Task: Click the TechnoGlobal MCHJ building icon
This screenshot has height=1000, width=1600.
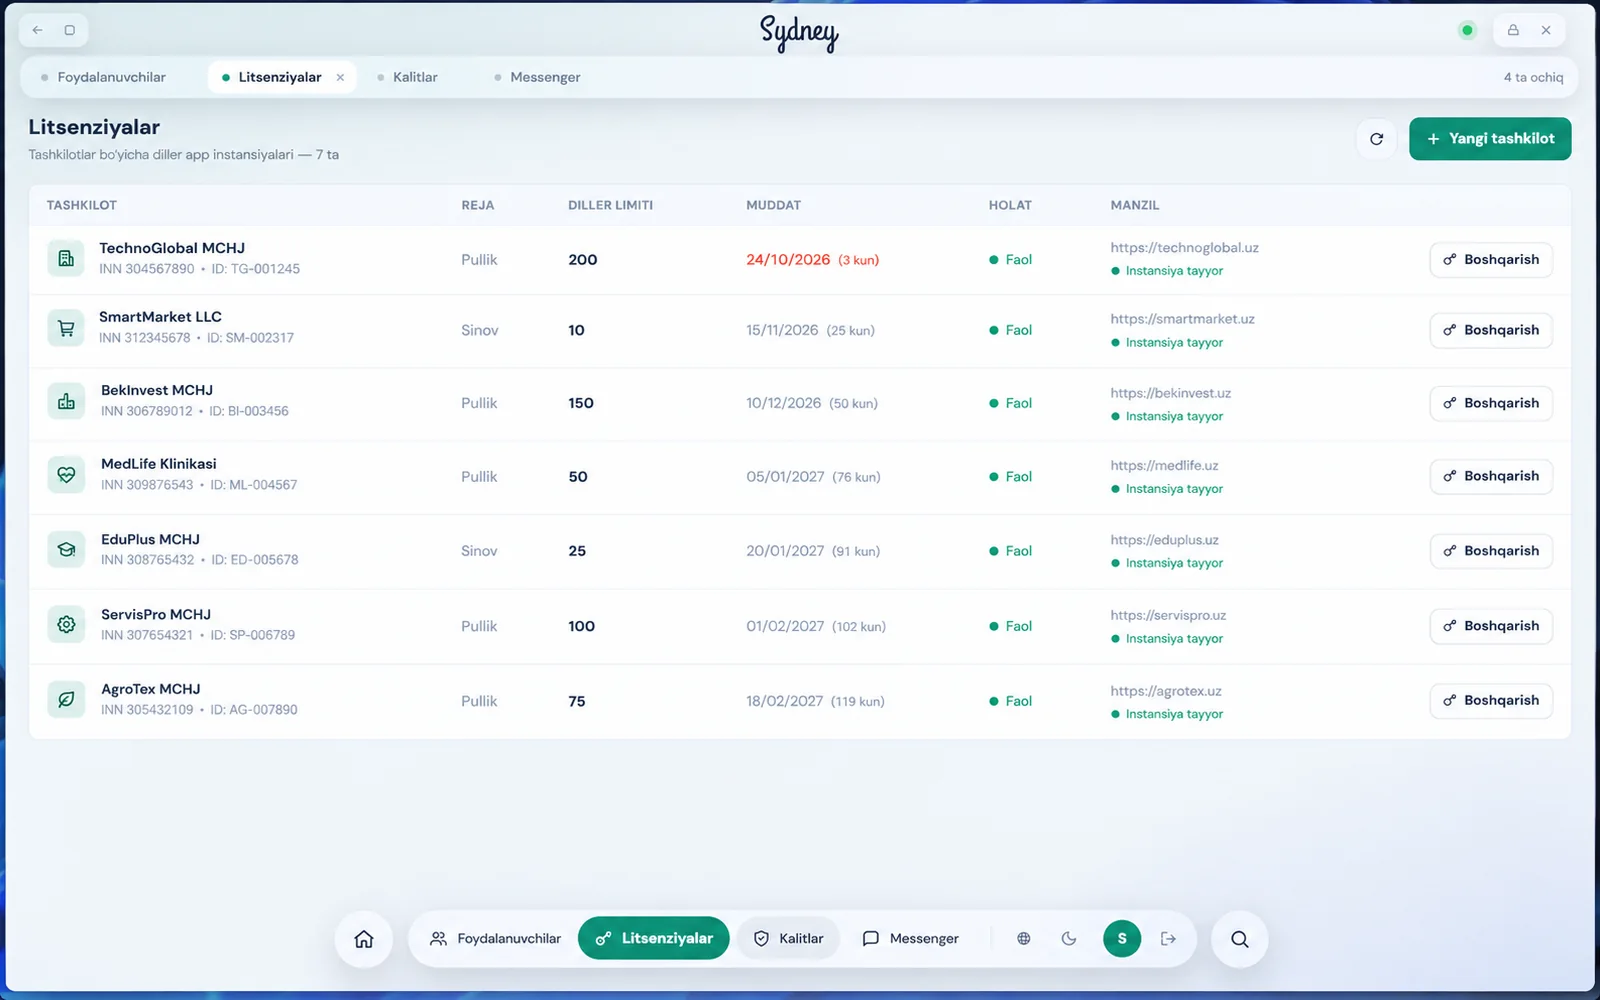Action: tap(66, 259)
